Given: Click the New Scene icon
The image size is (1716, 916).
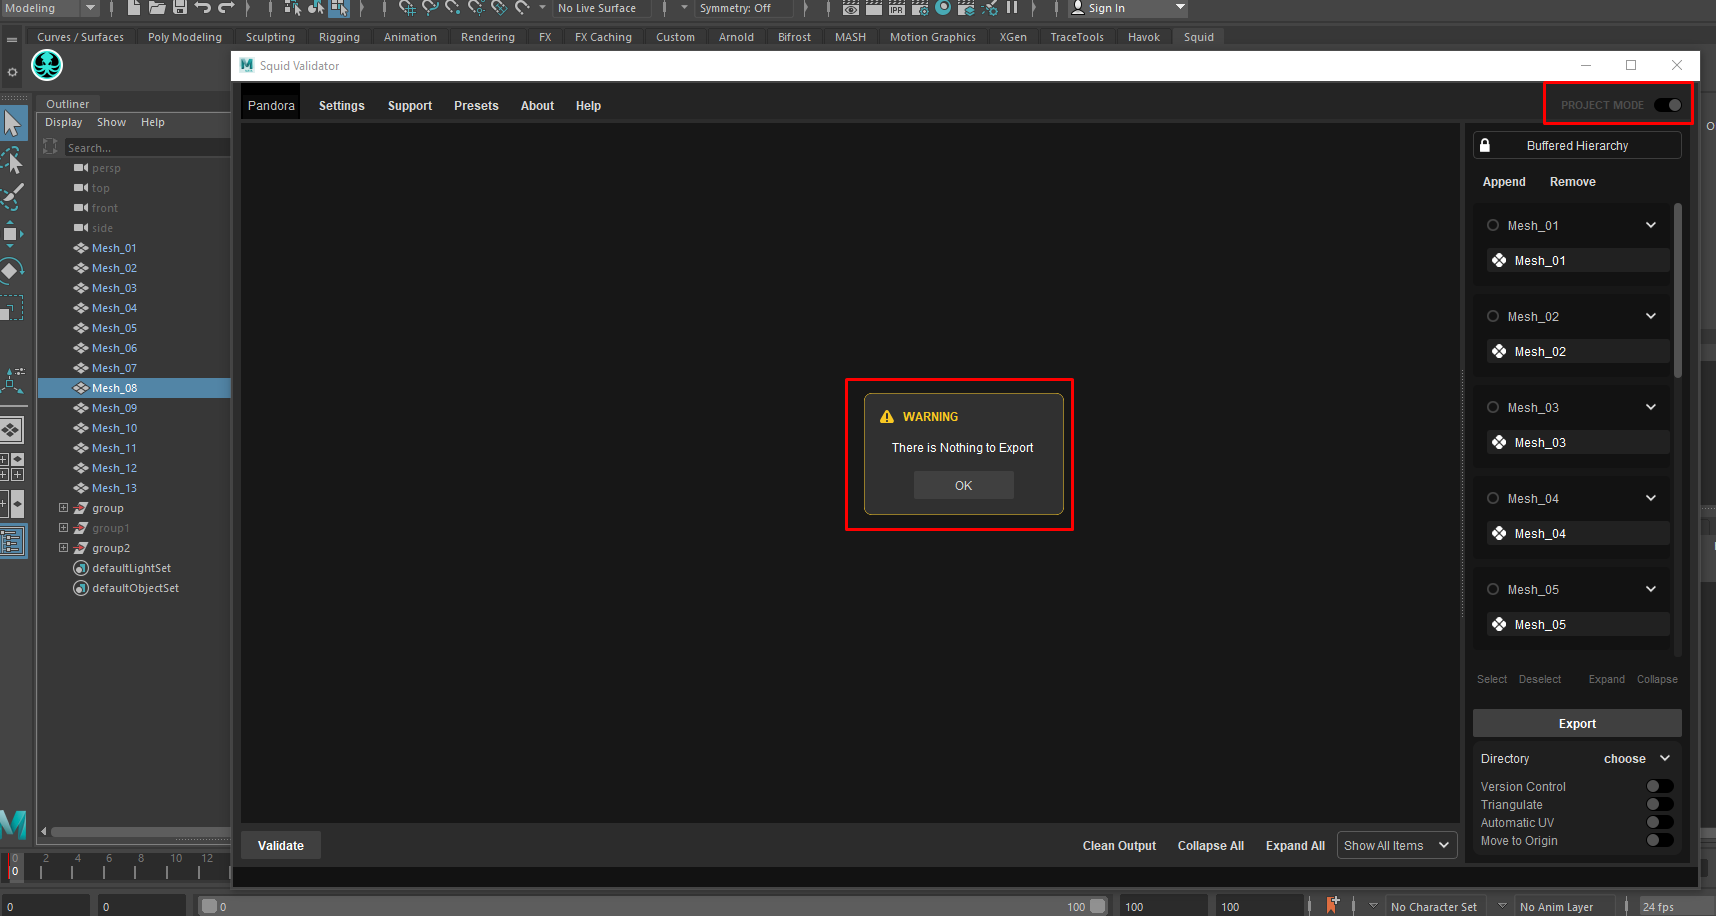Looking at the screenshot, I should [134, 8].
